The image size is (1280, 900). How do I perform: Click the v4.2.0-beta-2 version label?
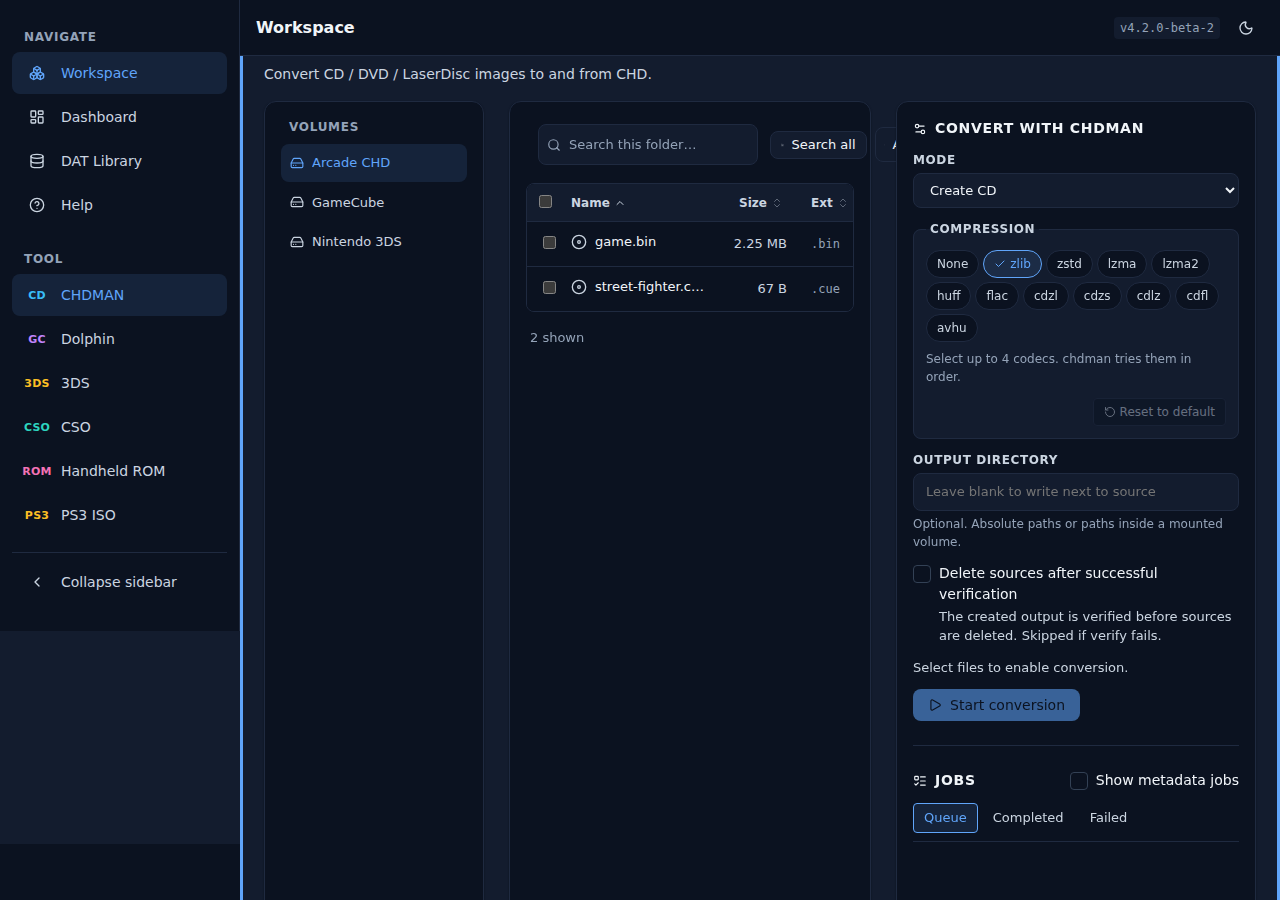(x=1167, y=28)
